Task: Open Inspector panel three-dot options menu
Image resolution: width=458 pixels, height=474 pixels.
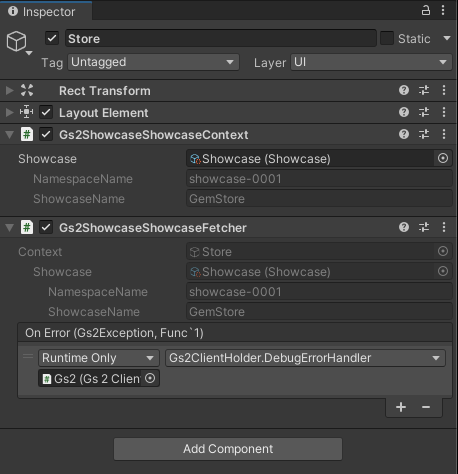Action: point(443,10)
